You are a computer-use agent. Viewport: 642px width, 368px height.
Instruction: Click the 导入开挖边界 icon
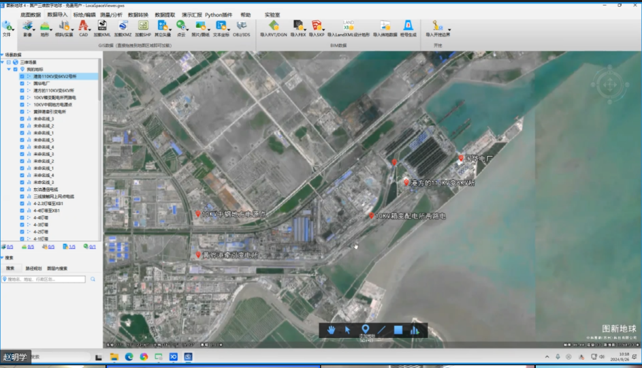(437, 26)
